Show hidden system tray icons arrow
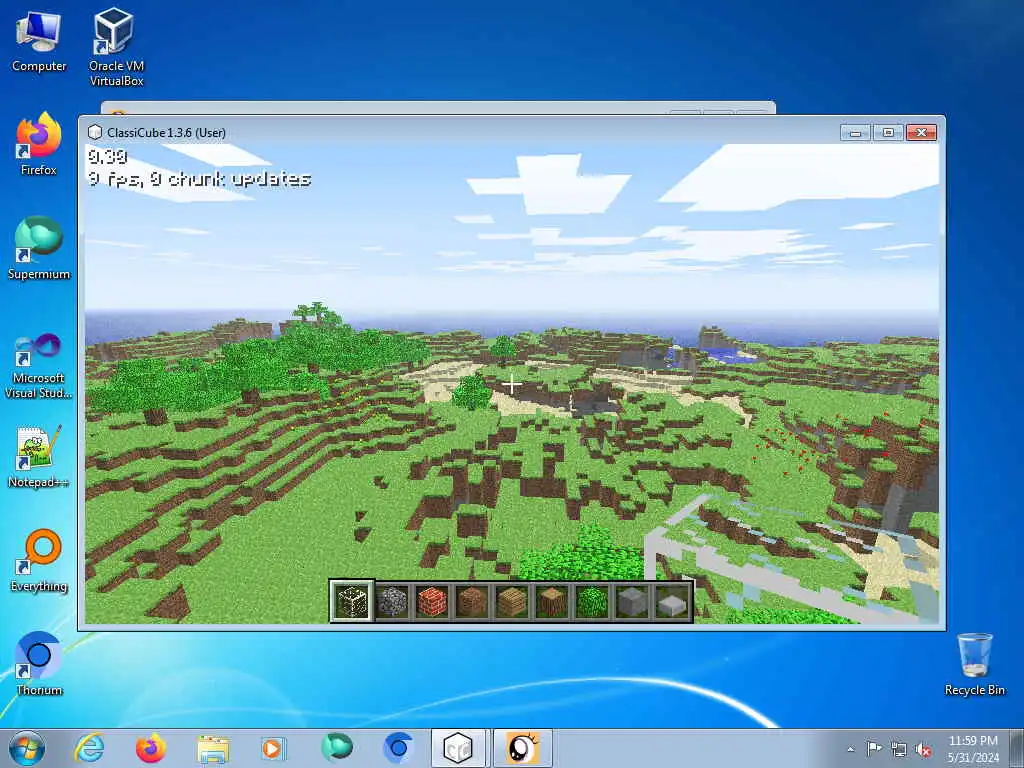 (850, 749)
